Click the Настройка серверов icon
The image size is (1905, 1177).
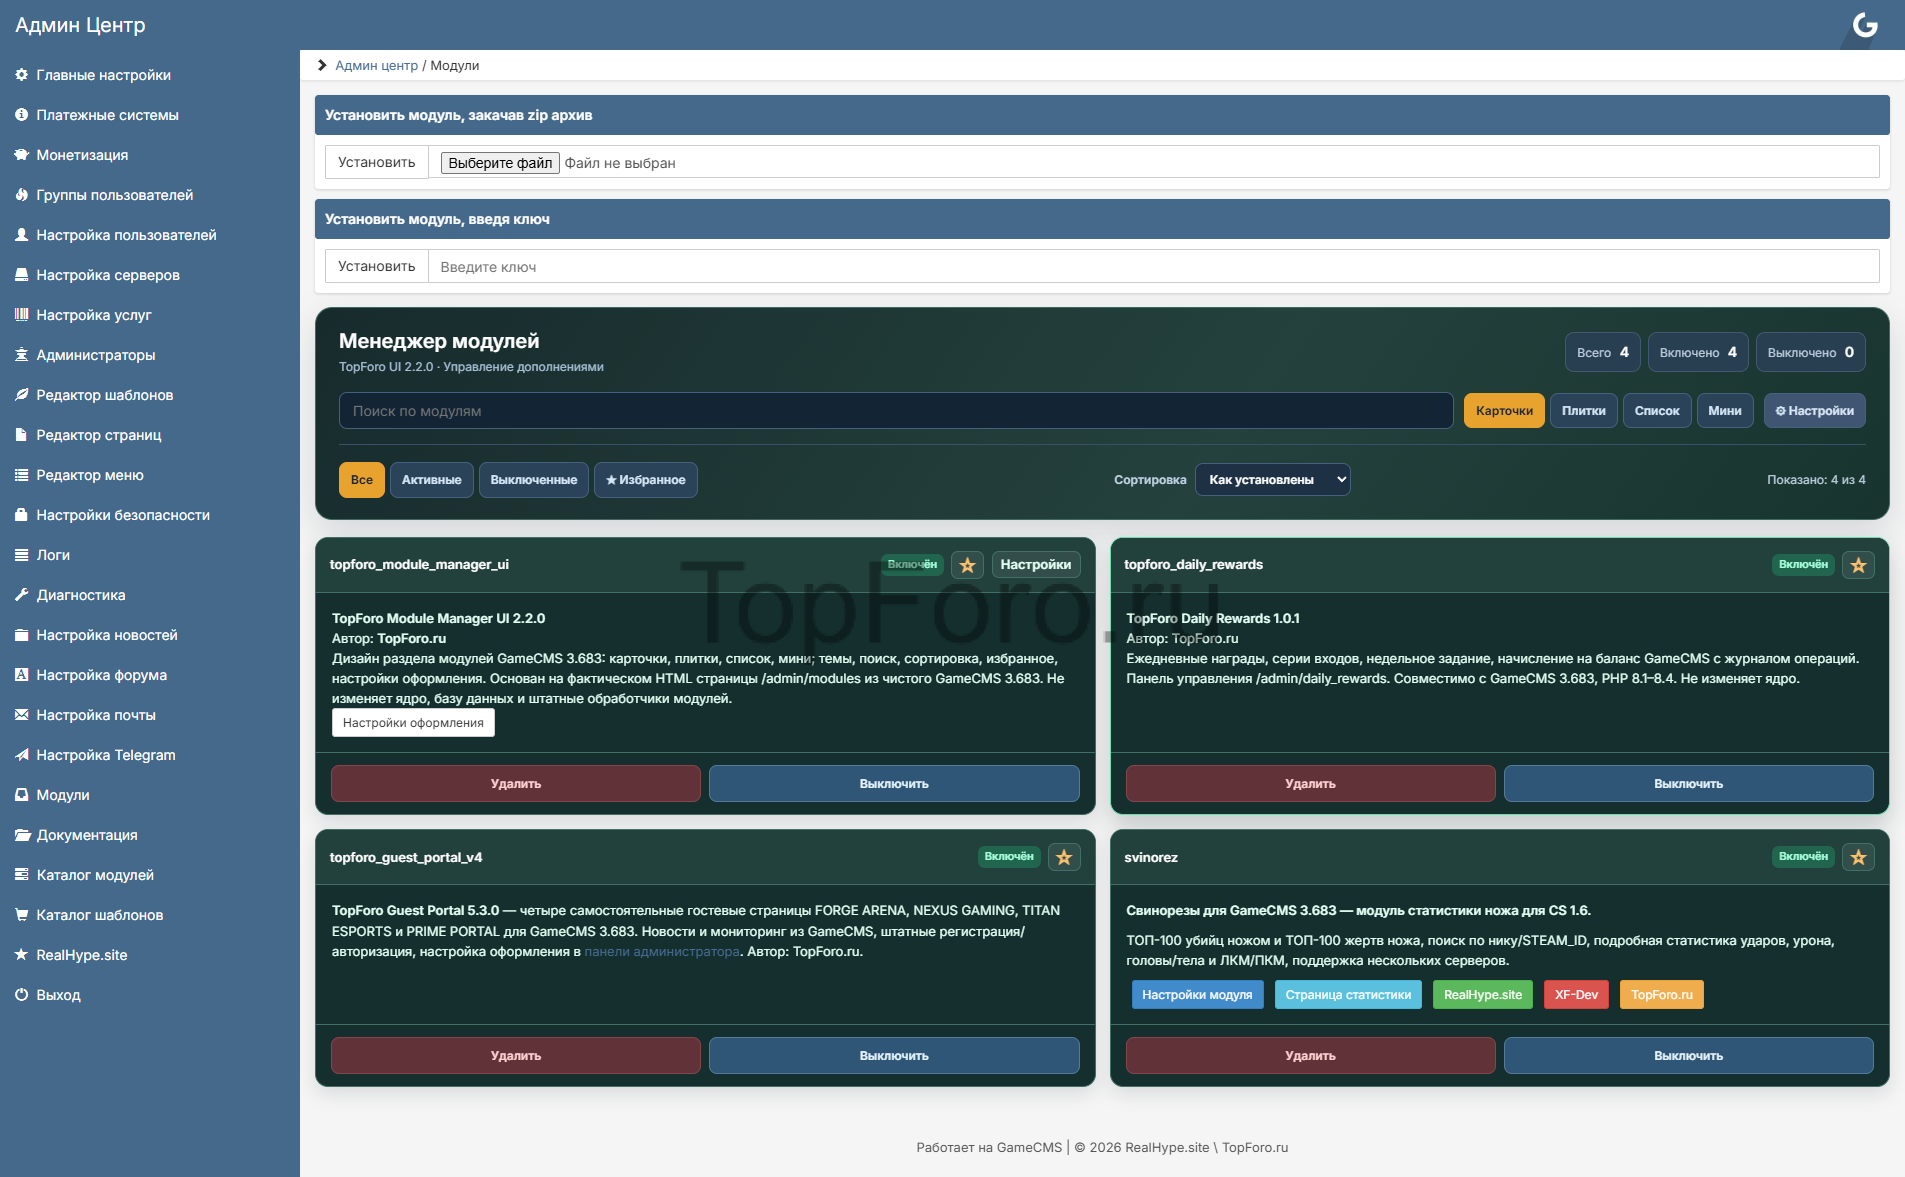pos(21,275)
